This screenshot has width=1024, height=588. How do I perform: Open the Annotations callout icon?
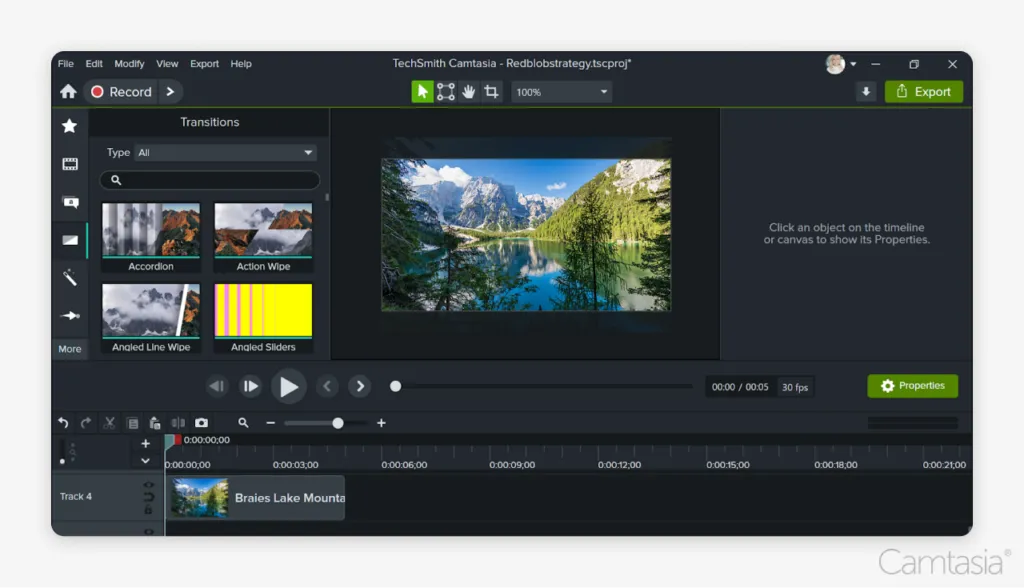[70, 202]
